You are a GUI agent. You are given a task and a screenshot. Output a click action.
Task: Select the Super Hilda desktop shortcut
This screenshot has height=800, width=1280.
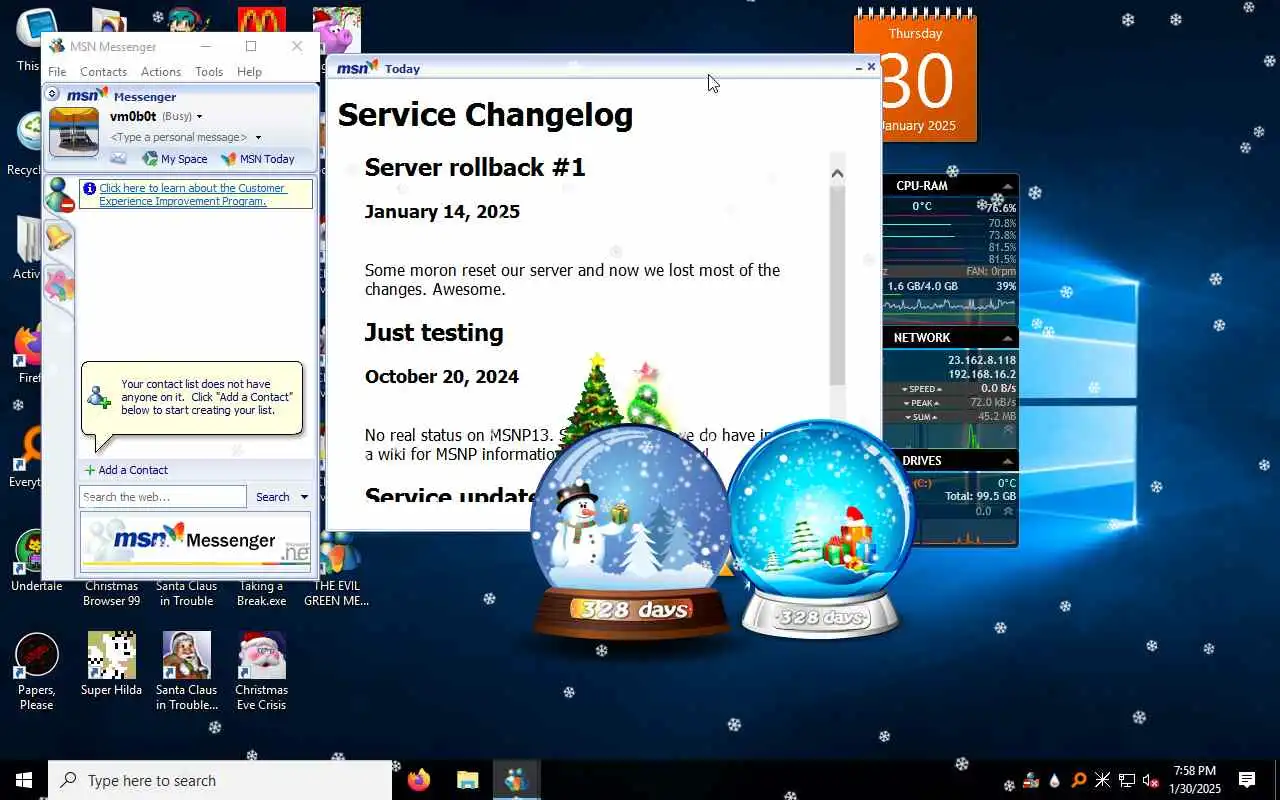coord(112,664)
